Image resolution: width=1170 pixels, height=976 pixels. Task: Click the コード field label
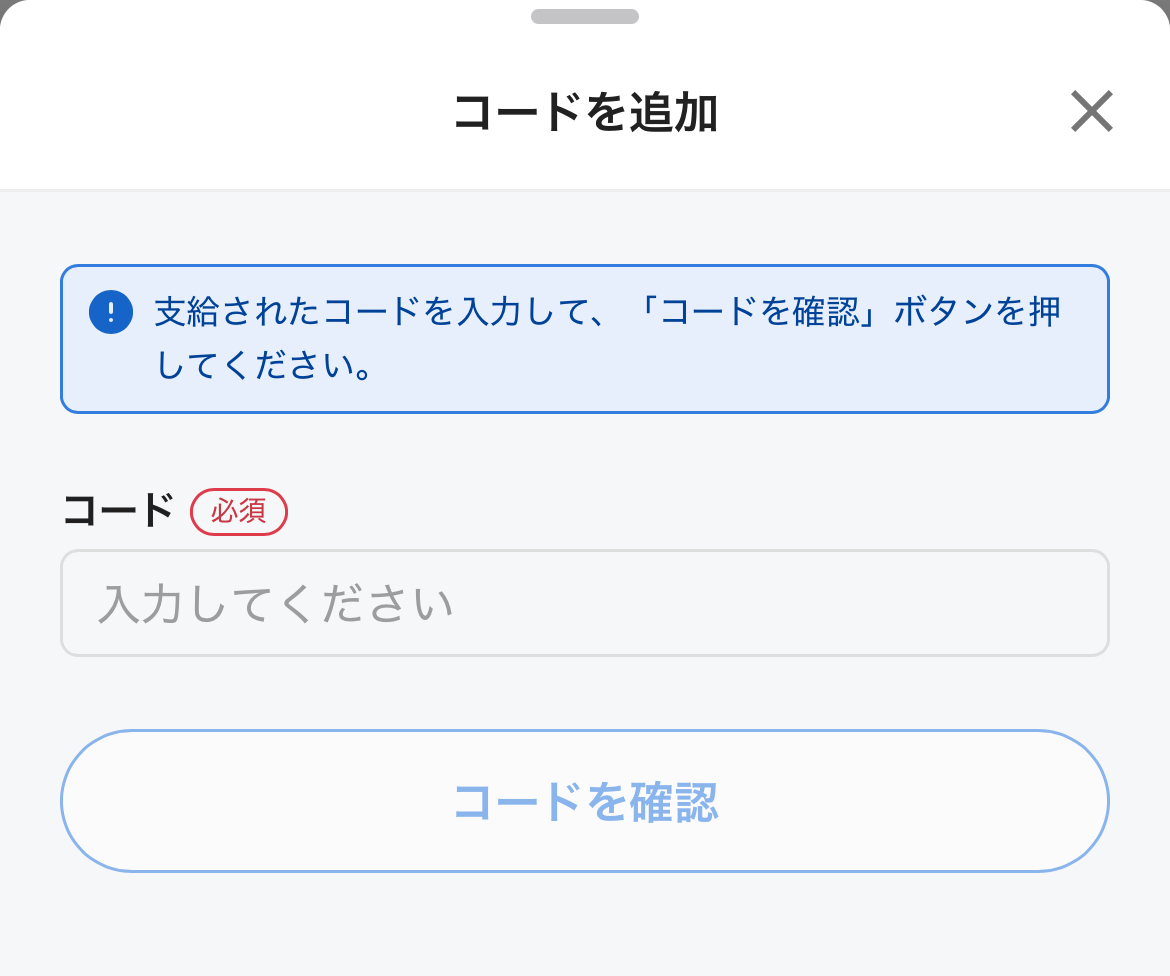tap(118, 511)
